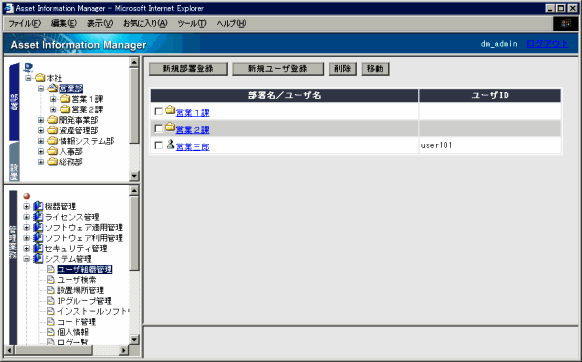This screenshot has width=582, height=362.
Task: Click the page icon beside IPグループ管理
Action: [51, 300]
